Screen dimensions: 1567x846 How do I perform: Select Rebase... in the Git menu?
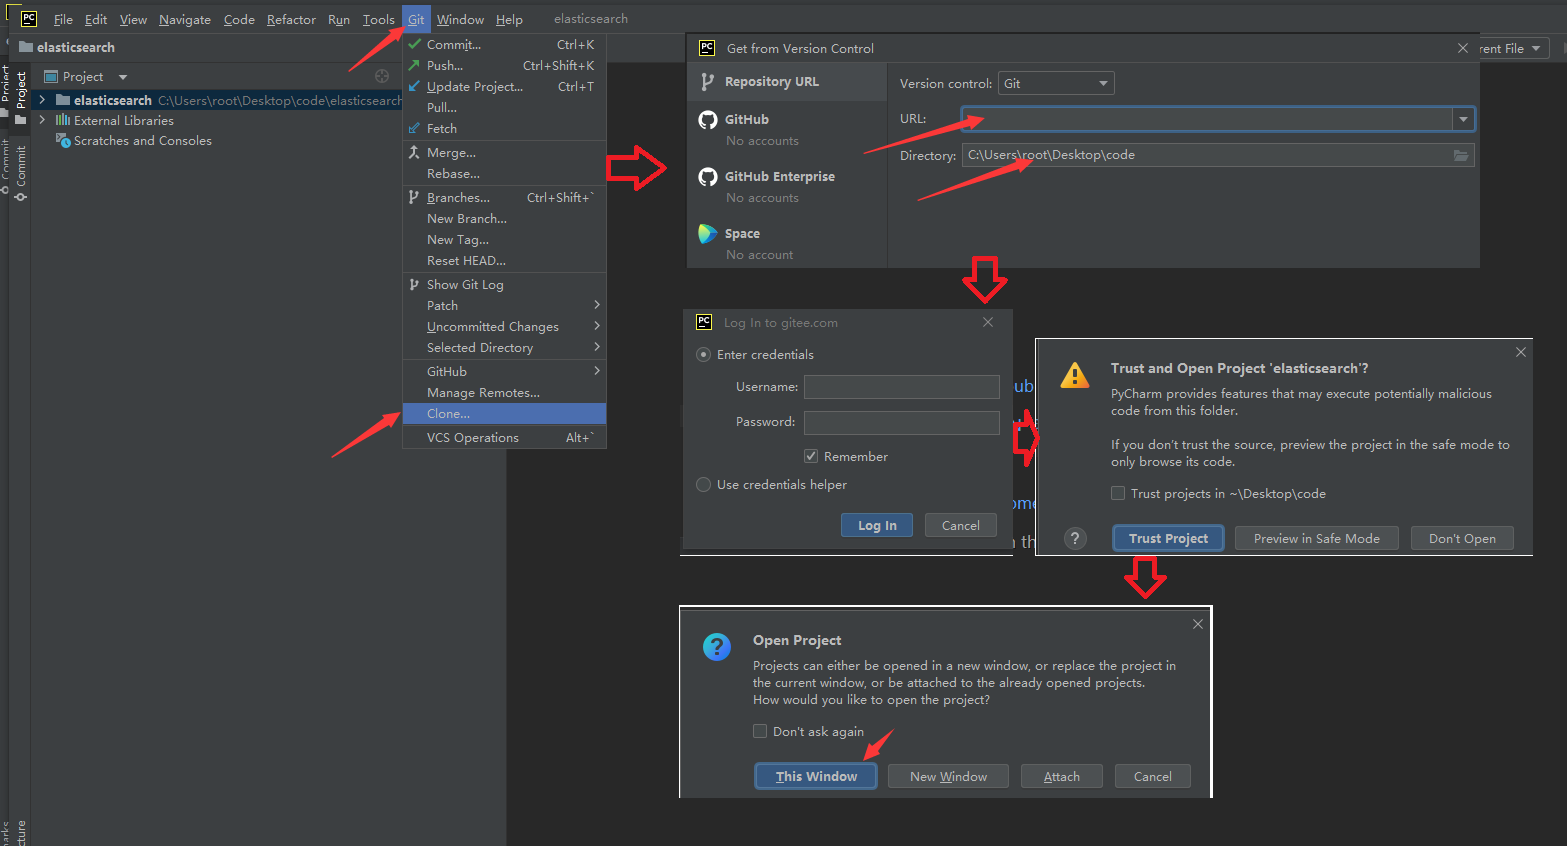point(504,173)
